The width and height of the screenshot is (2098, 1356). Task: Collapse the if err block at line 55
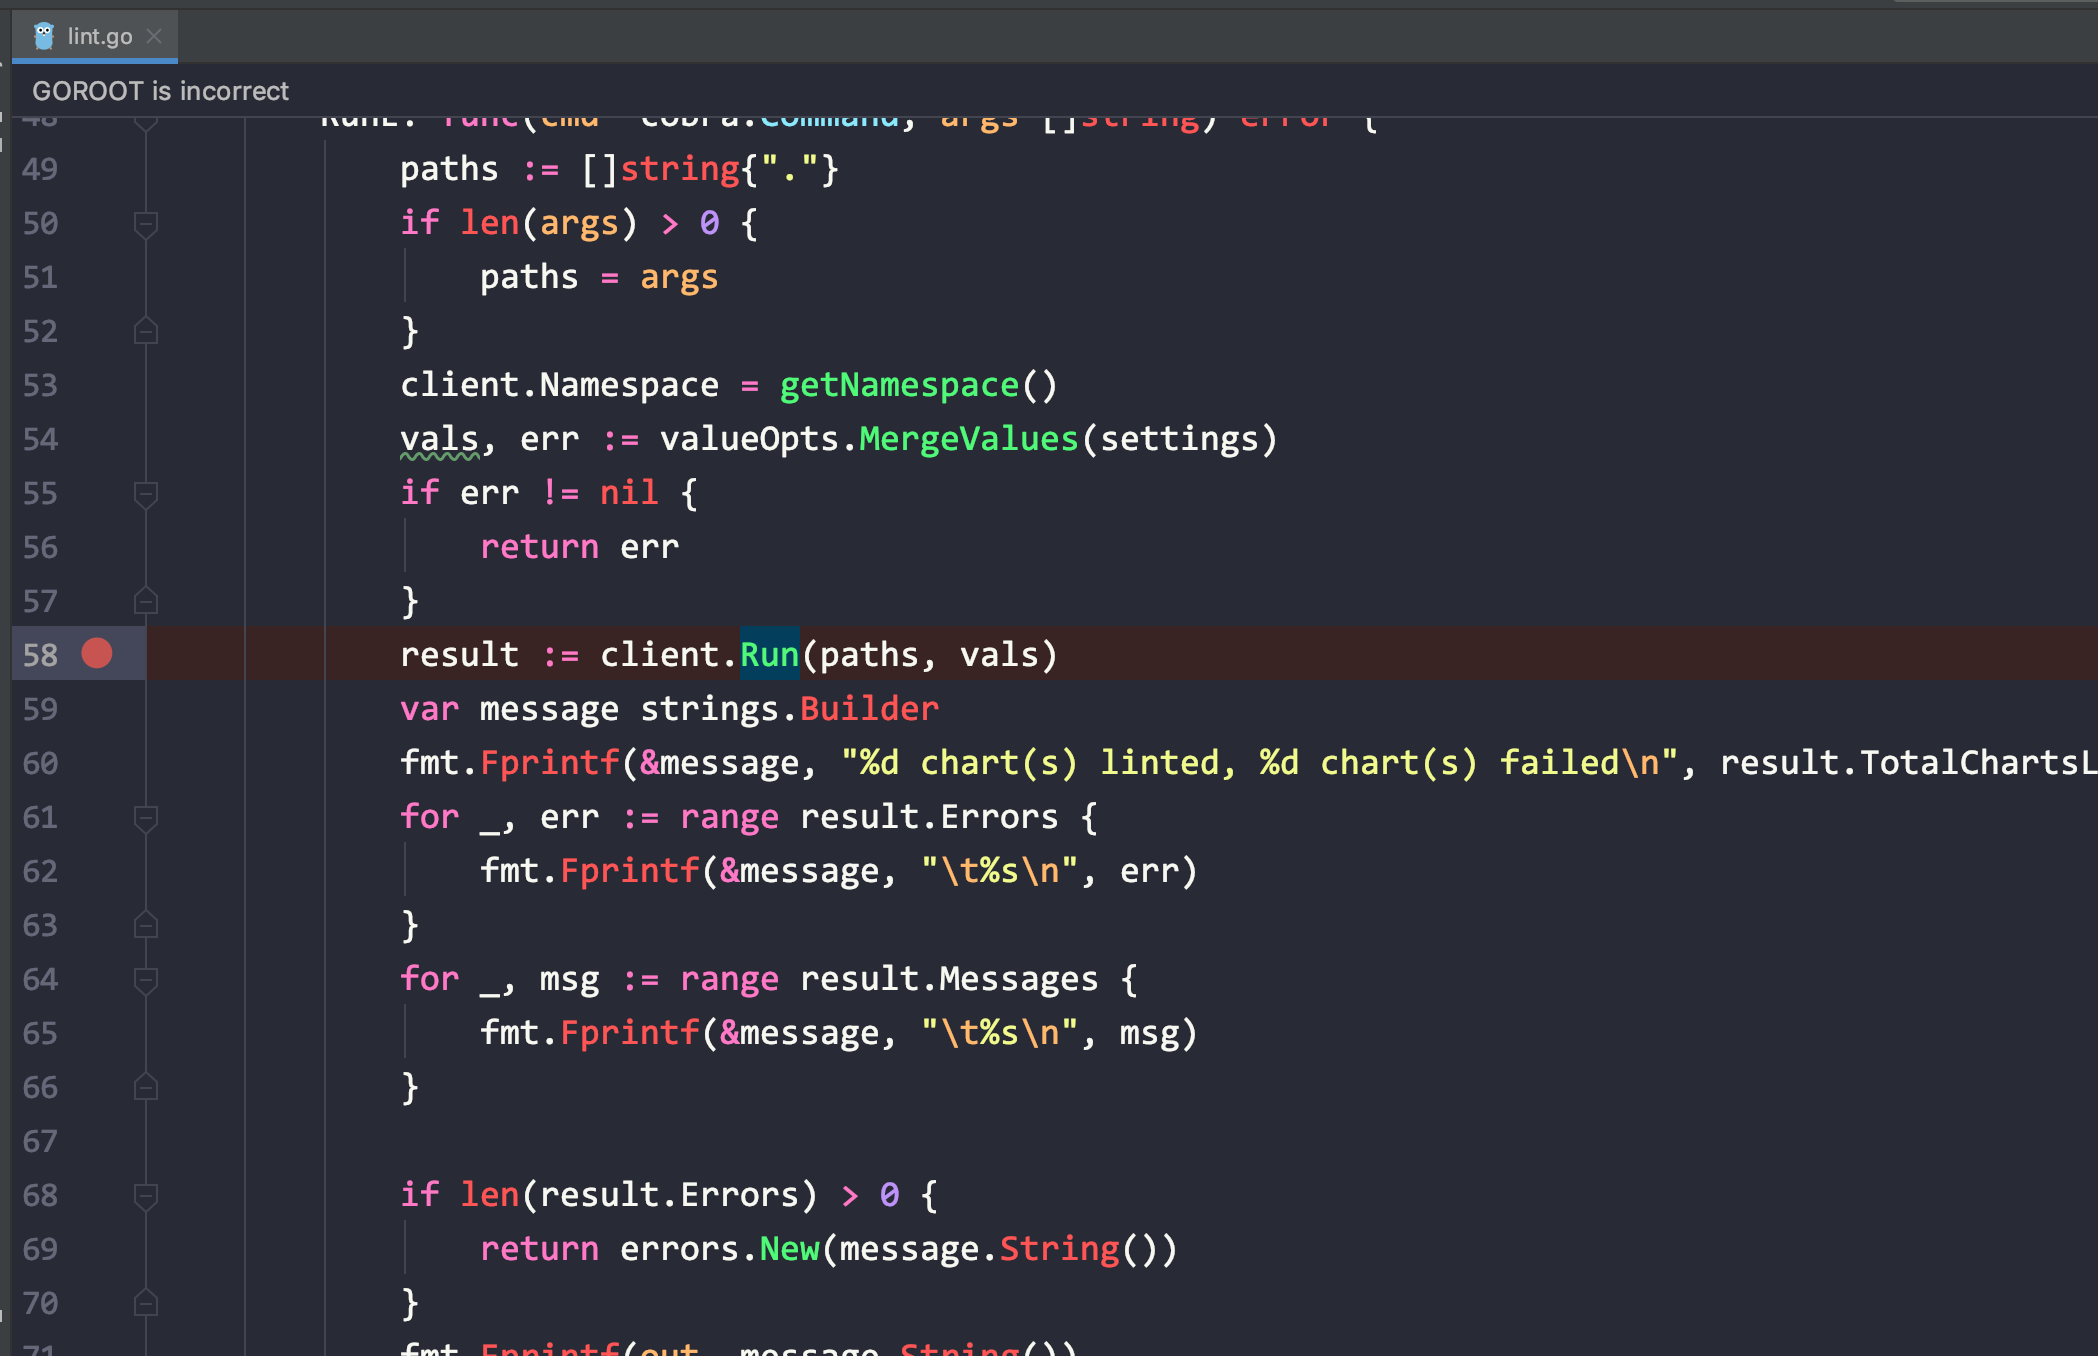[145, 492]
